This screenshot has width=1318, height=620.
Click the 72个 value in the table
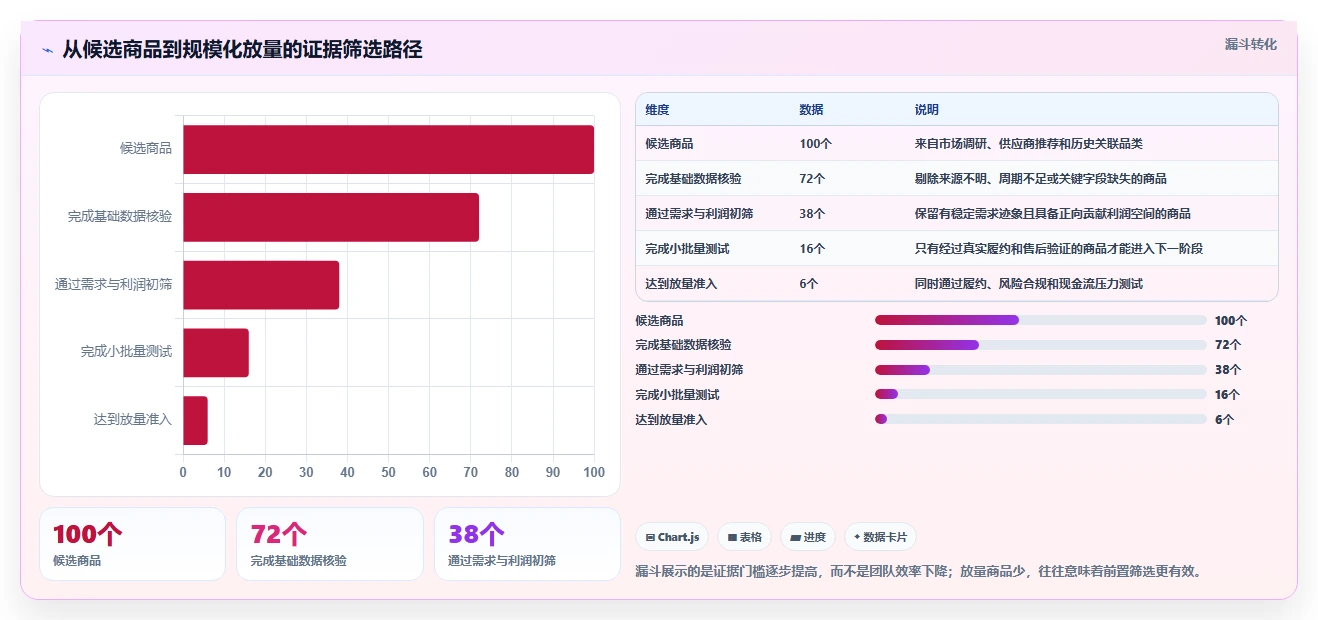tap(812, 179)
